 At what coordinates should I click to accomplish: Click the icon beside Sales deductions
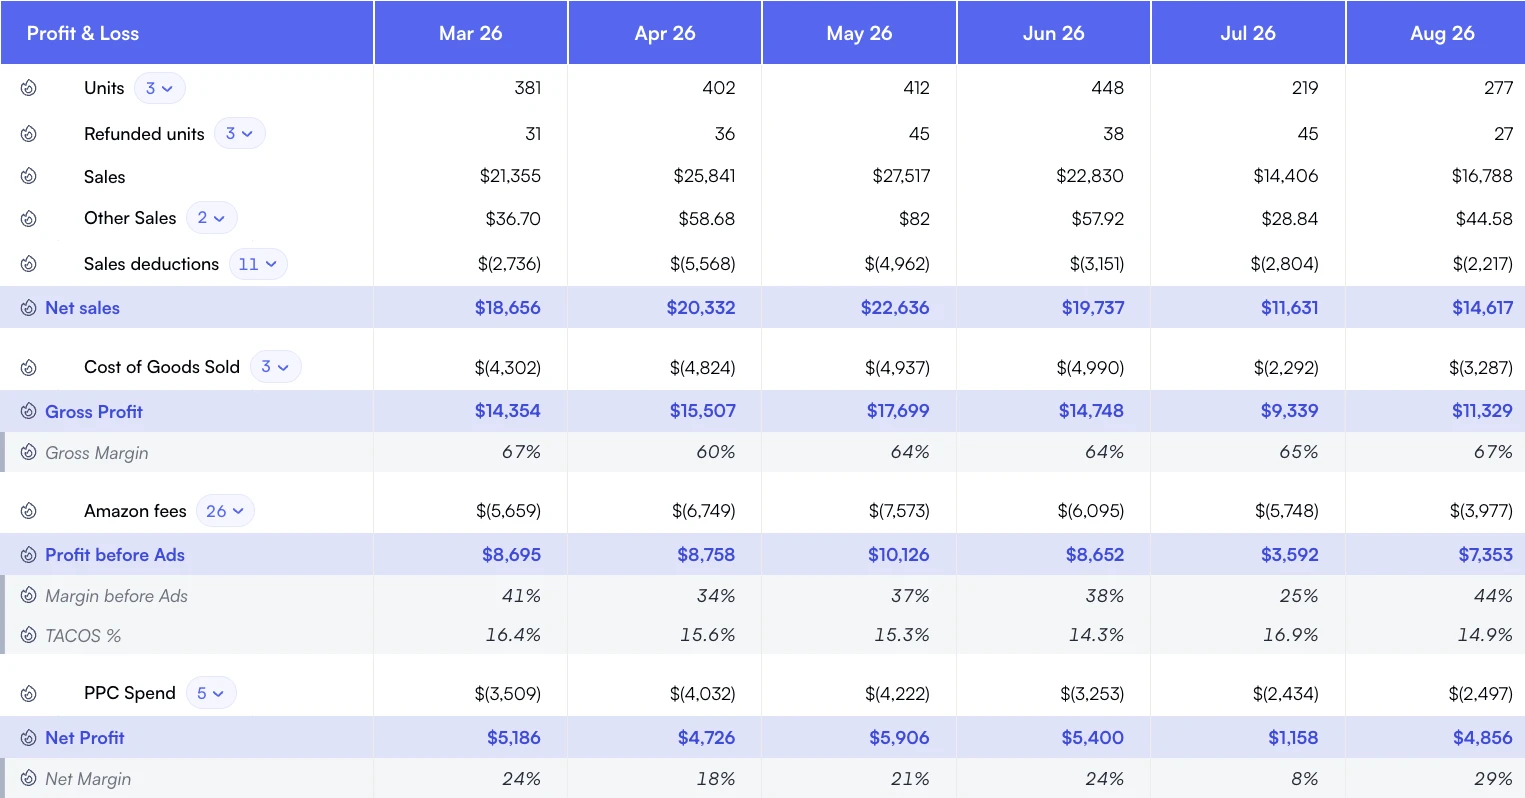[29, 264]
